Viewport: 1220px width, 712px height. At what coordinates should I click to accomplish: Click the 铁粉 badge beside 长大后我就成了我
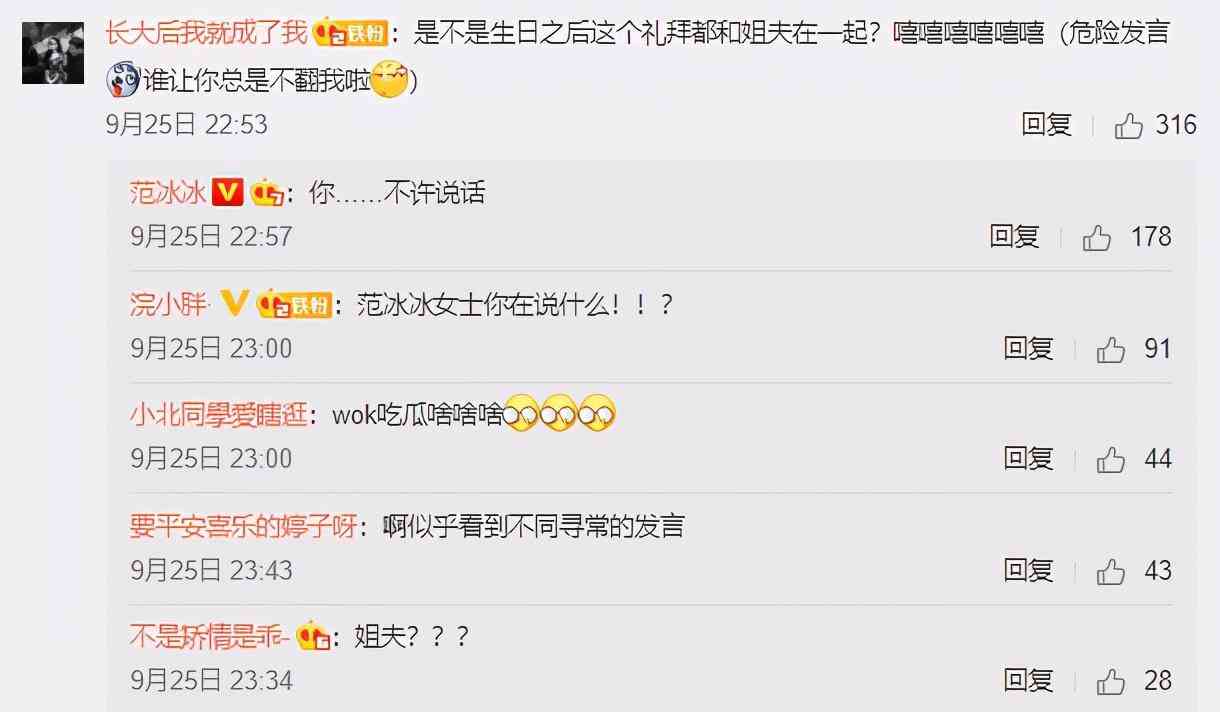[350, 34]
